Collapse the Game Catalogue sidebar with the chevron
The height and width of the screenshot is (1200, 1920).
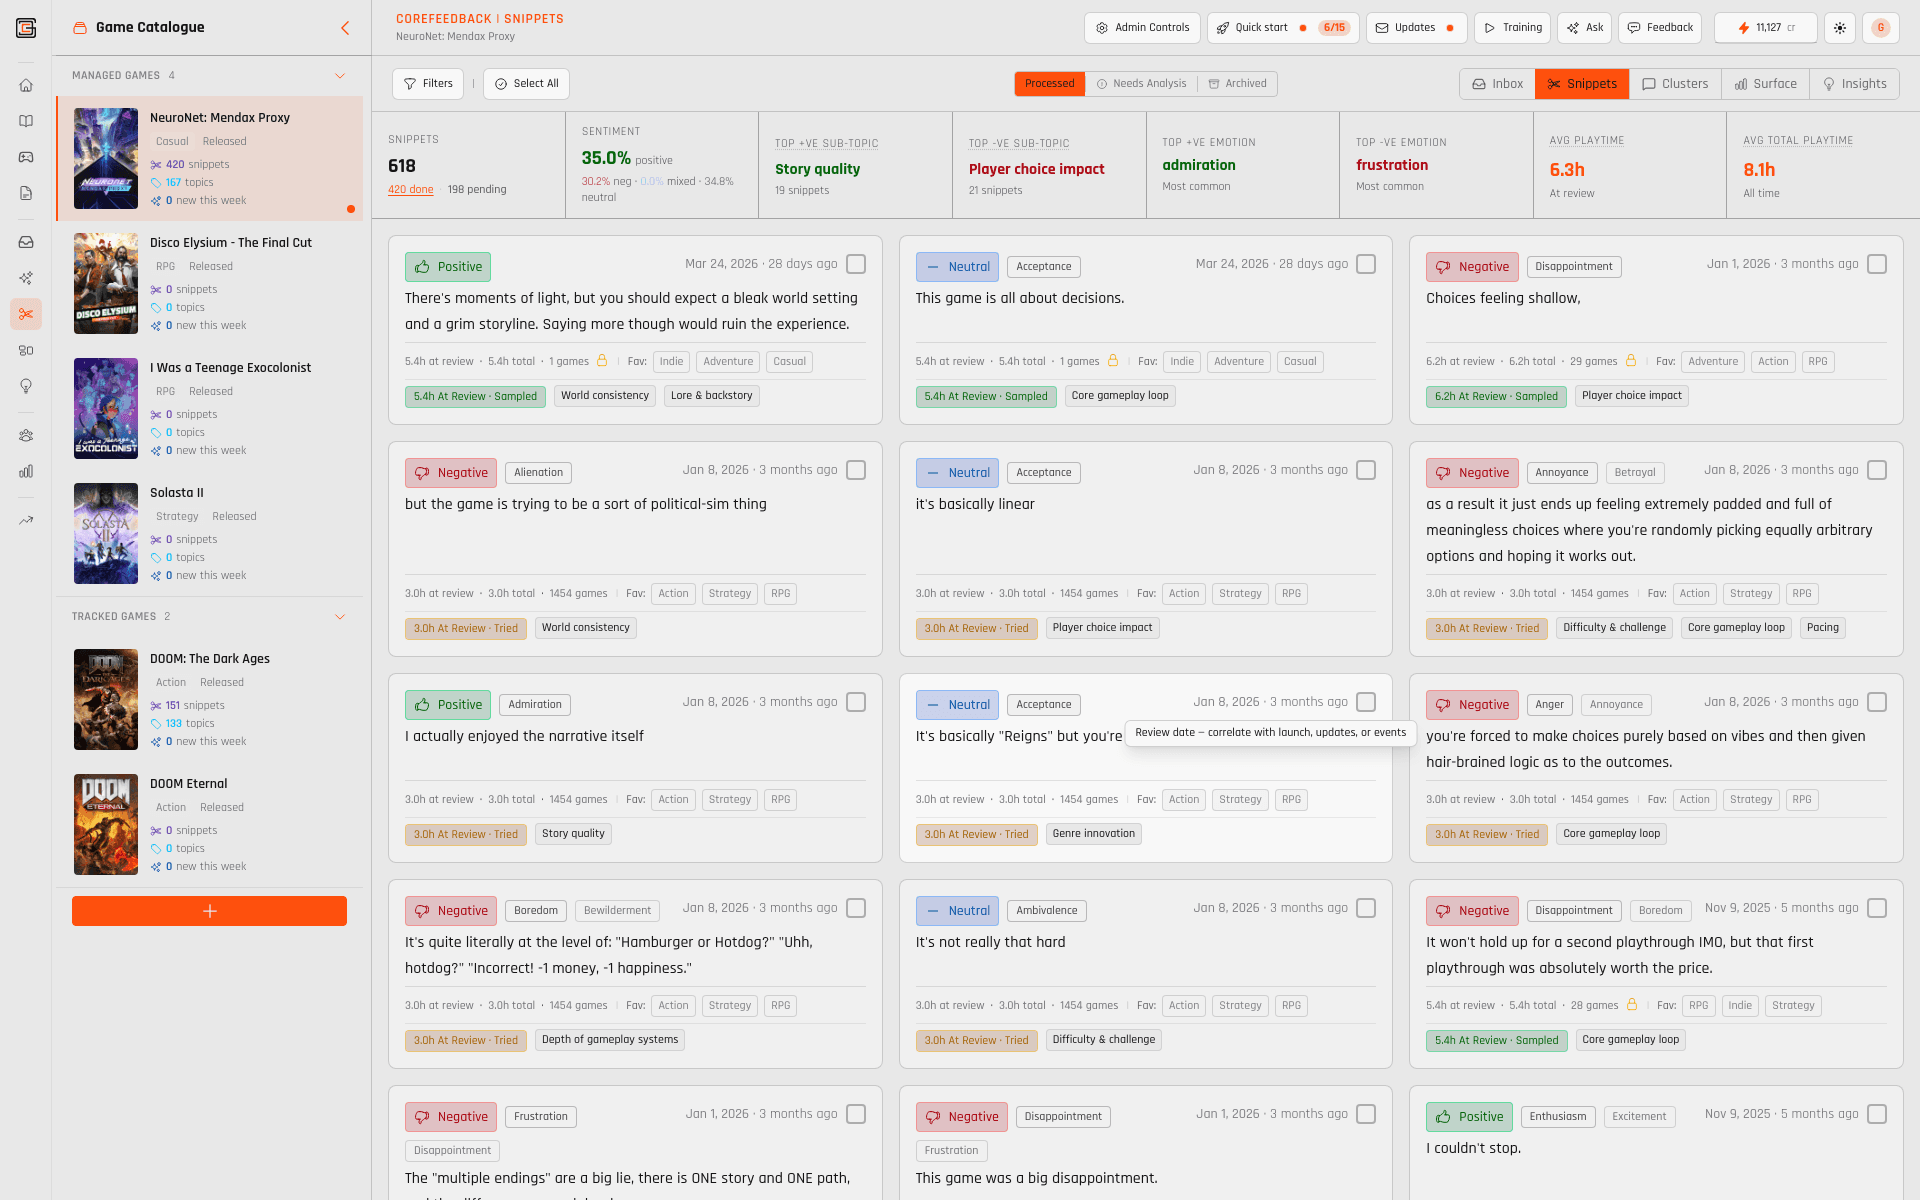coord(346,28)
